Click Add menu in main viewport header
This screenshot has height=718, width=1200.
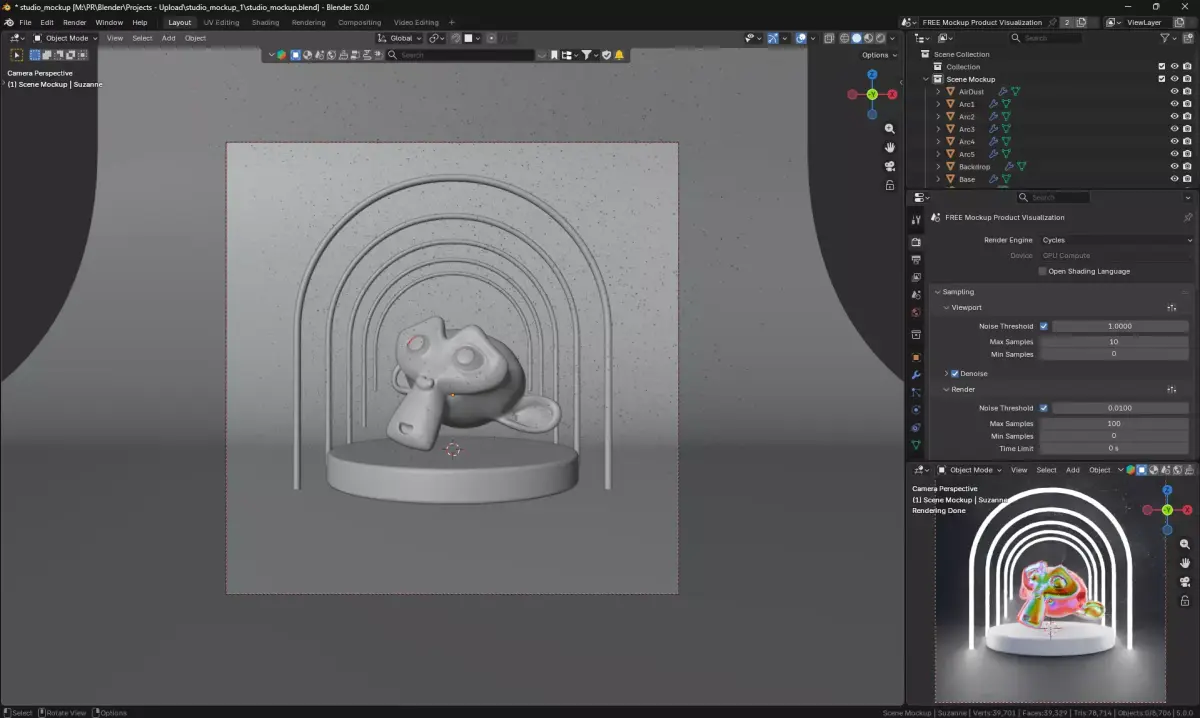click(168, 38)
